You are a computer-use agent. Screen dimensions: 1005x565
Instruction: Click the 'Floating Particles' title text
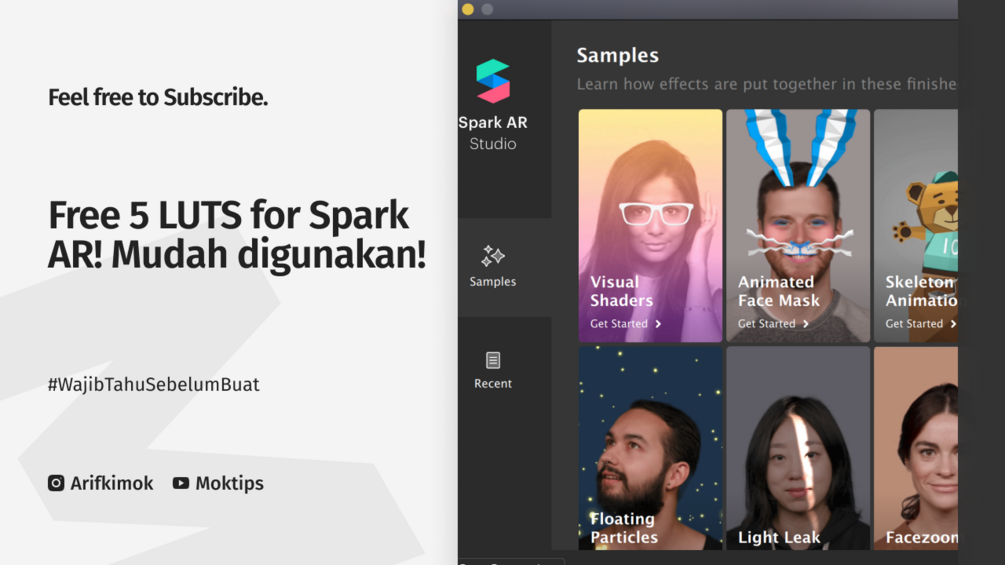pyautogui.click(x=624, y=528)
